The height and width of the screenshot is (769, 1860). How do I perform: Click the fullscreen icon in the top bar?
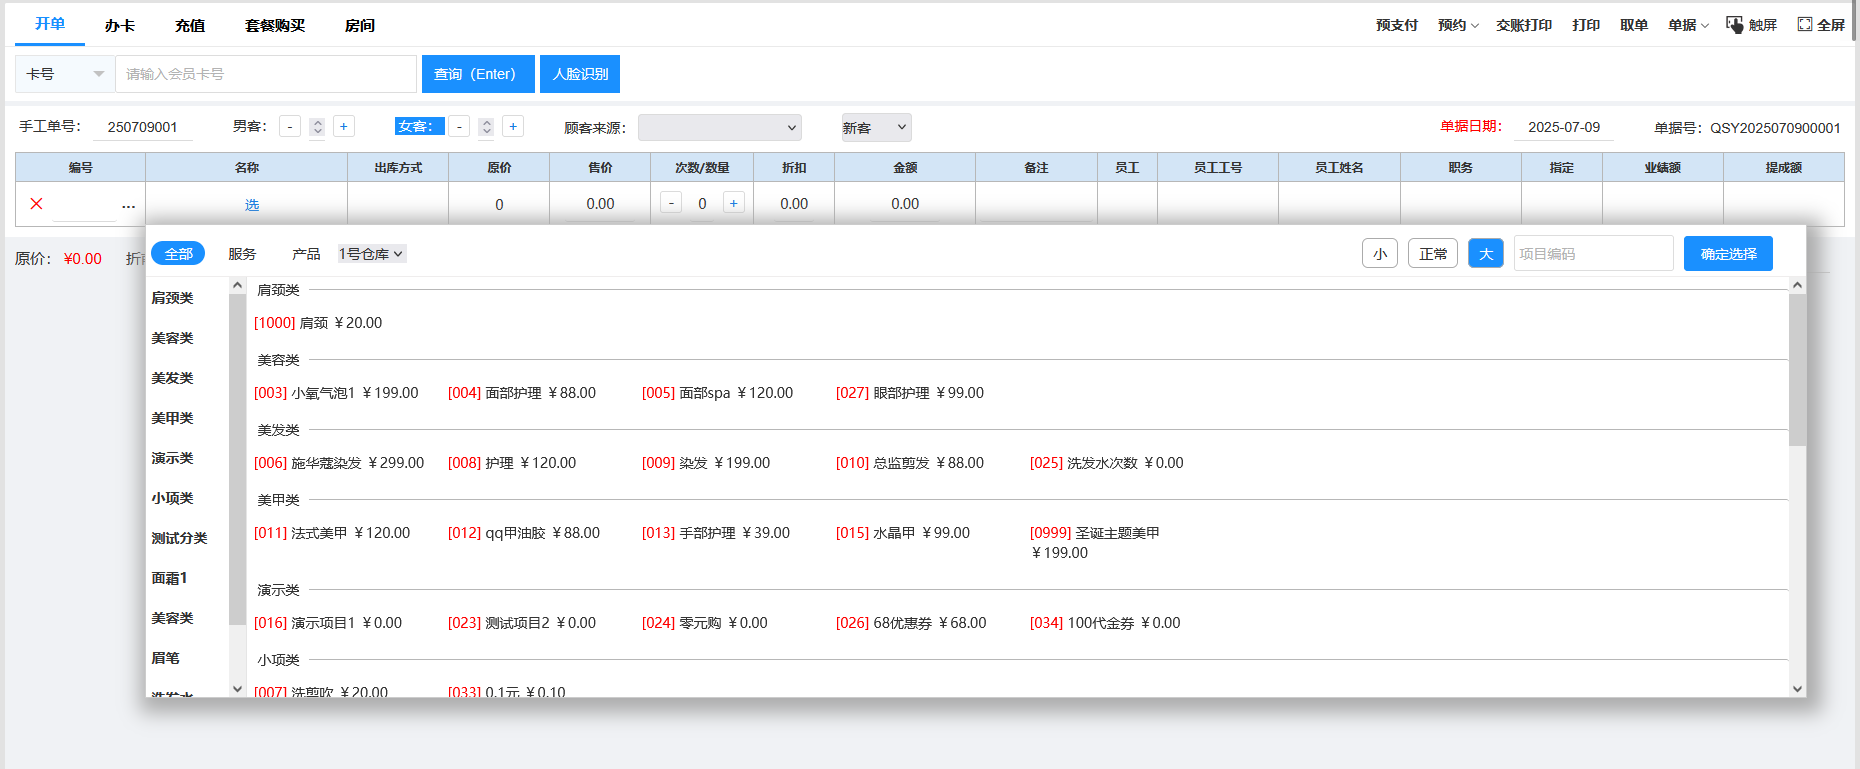(x=1804, y=25)
